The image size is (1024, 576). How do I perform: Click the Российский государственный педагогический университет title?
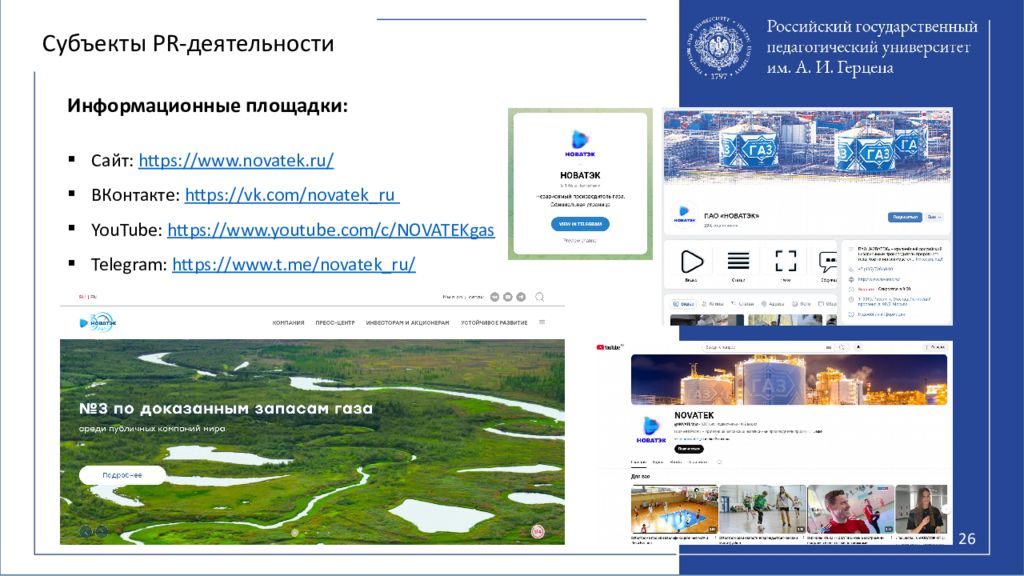(872, 47)
